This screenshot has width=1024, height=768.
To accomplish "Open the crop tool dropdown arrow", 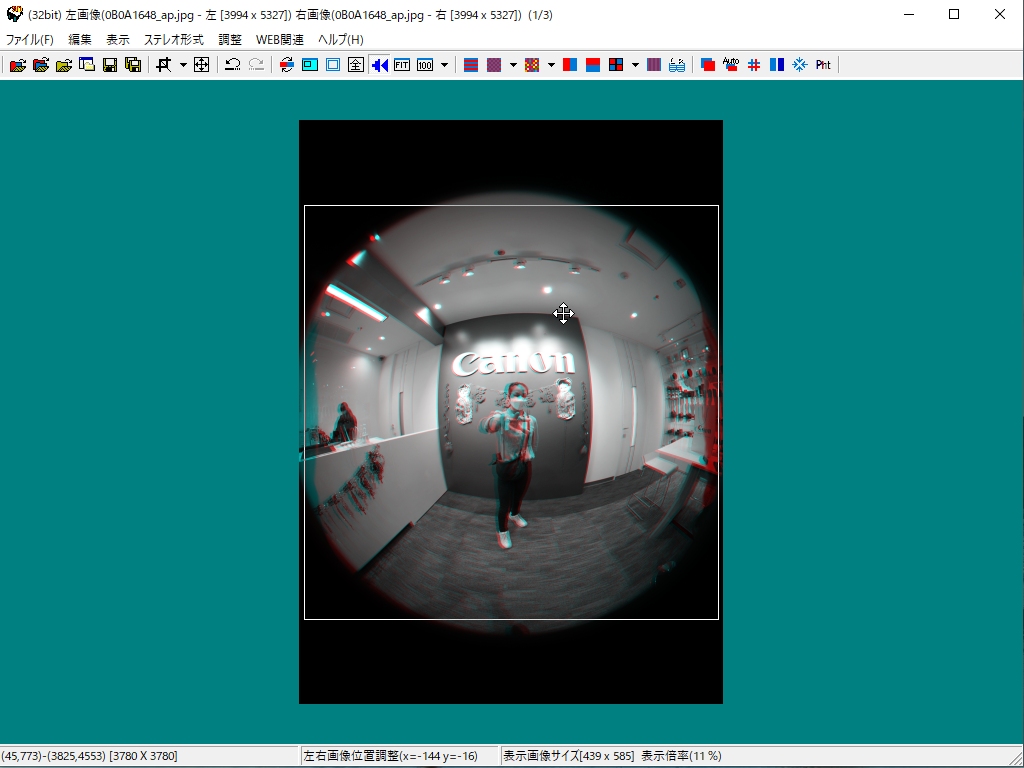I will tap(183, 65).
